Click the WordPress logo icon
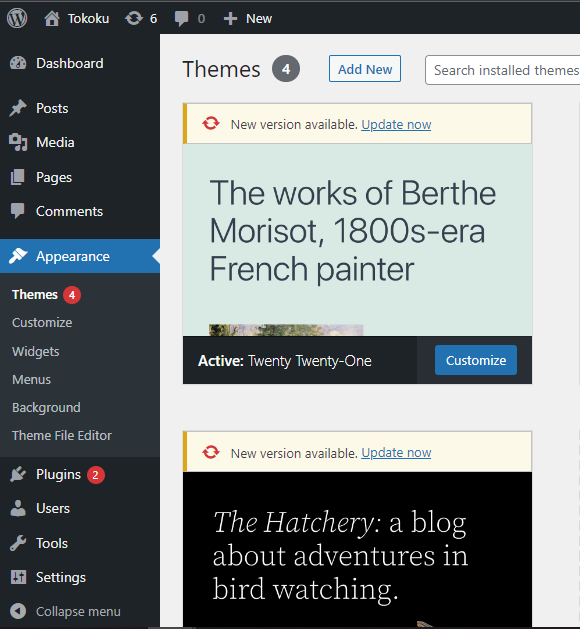Viewport: 580px width, 629px height. tap(17, 18)
